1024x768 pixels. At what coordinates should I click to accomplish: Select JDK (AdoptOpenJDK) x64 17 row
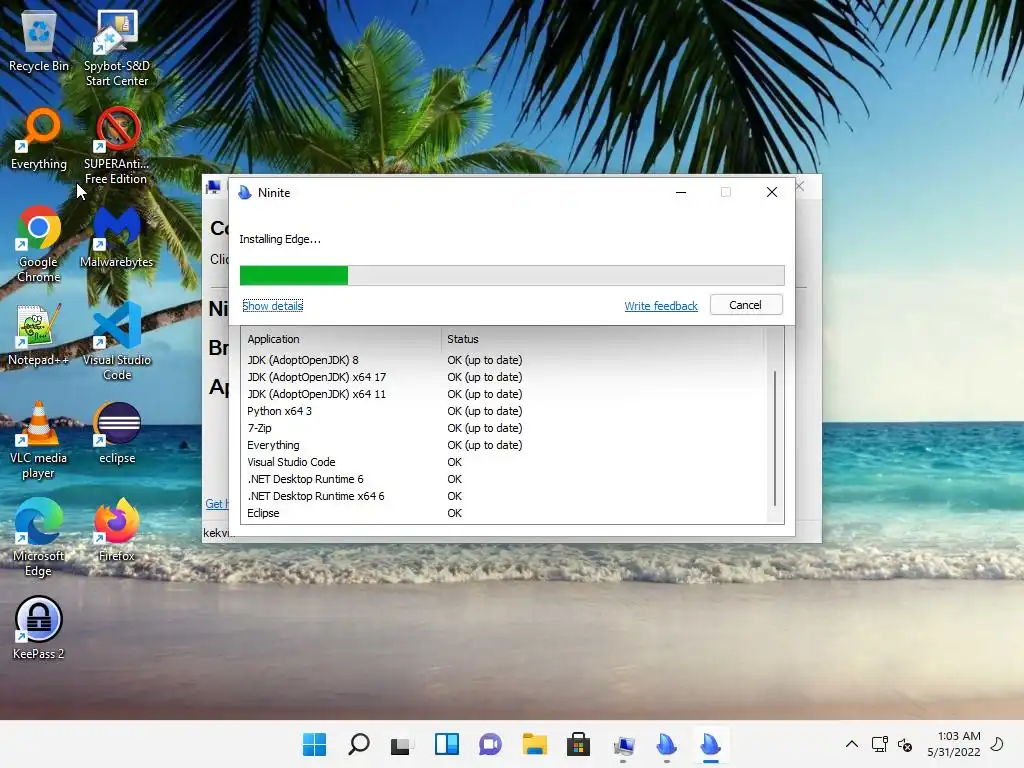502,377
